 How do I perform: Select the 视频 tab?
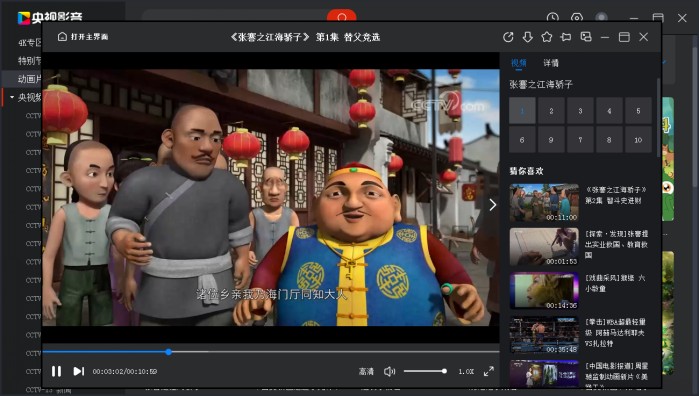(x=518, y=63)
